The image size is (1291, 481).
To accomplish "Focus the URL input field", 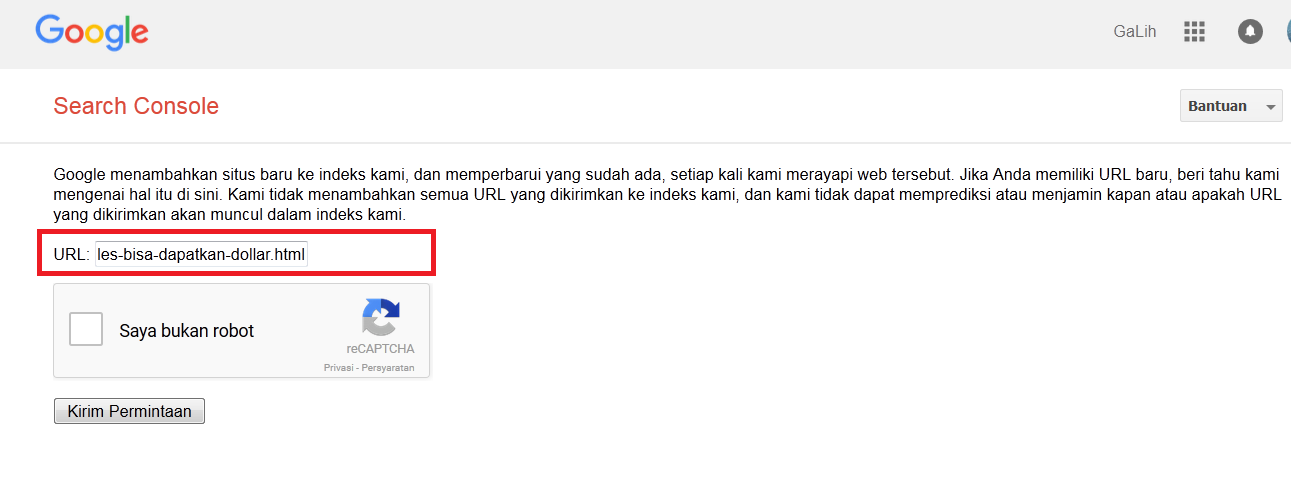I will (202, 254).
